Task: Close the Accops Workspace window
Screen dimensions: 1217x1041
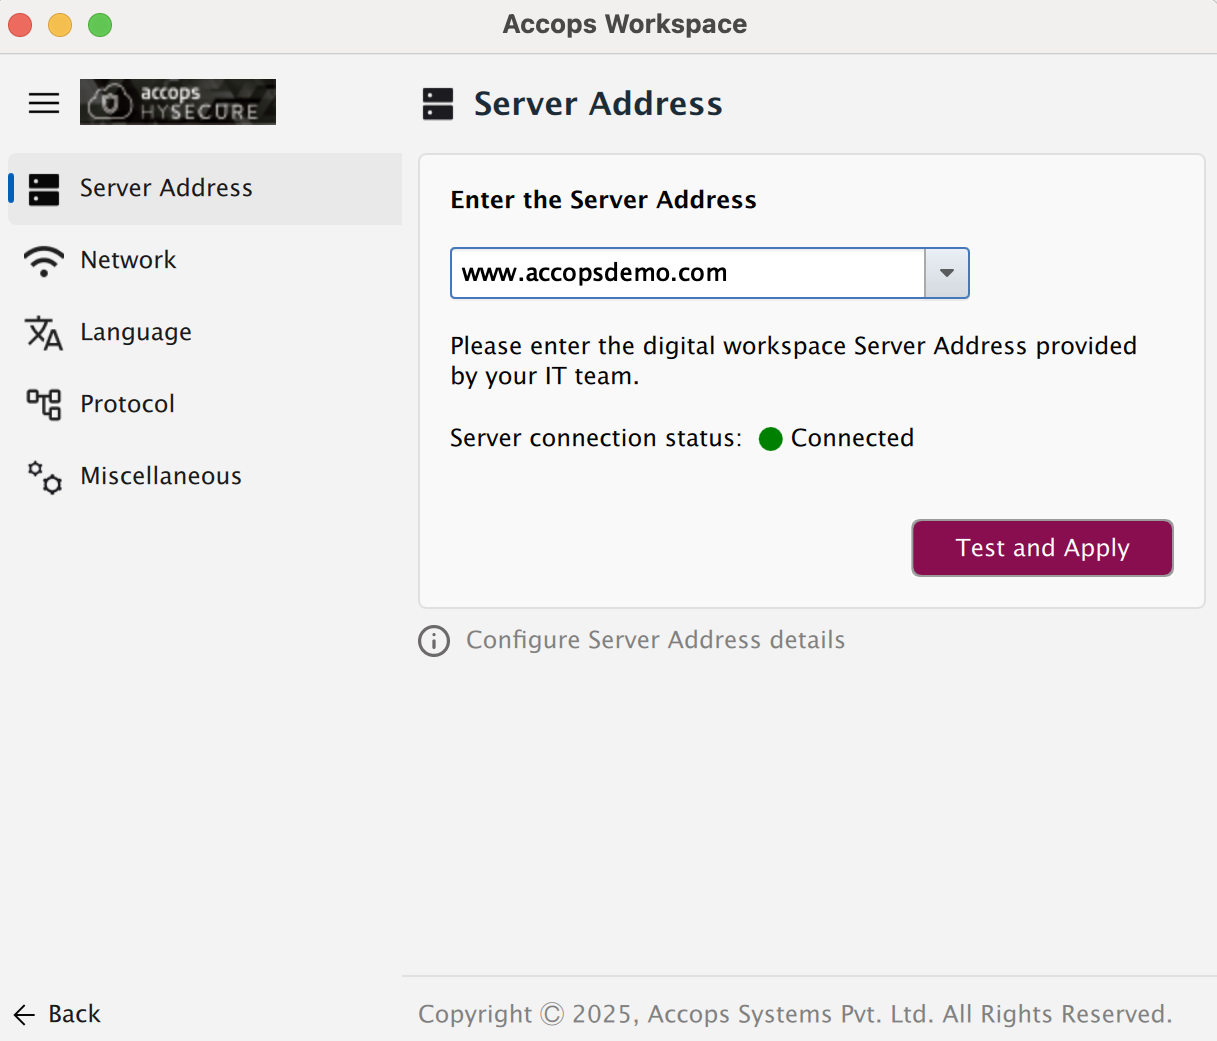Action: [20, 25]
